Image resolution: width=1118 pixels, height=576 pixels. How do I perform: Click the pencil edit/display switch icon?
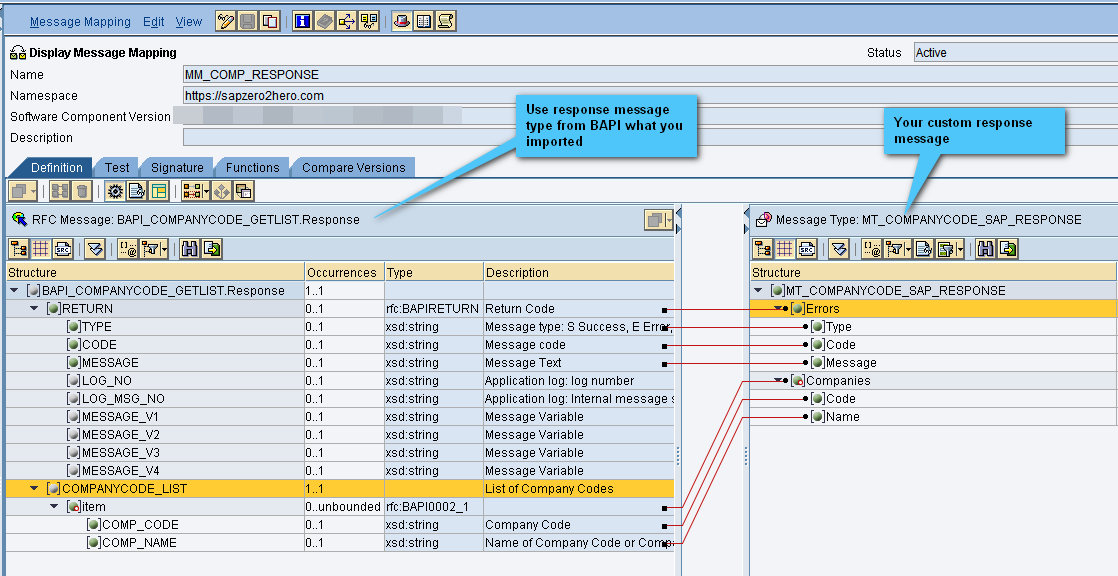pos(226,21)
